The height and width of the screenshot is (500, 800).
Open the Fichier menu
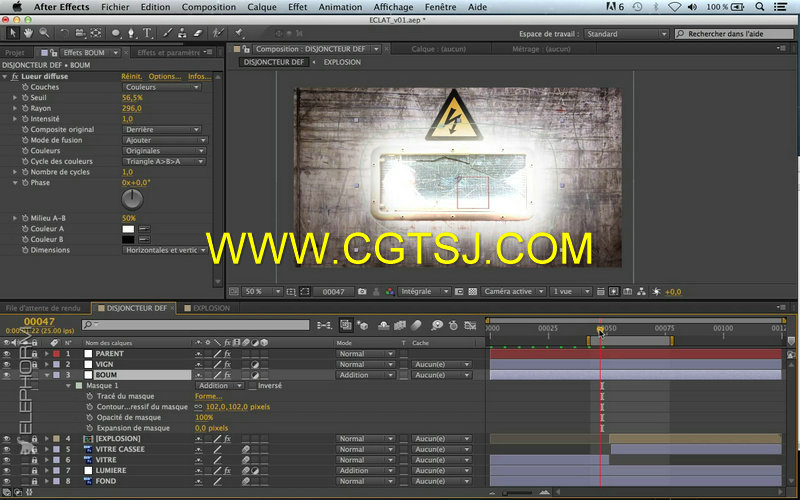pyautogui.click(x=115, y=7)
